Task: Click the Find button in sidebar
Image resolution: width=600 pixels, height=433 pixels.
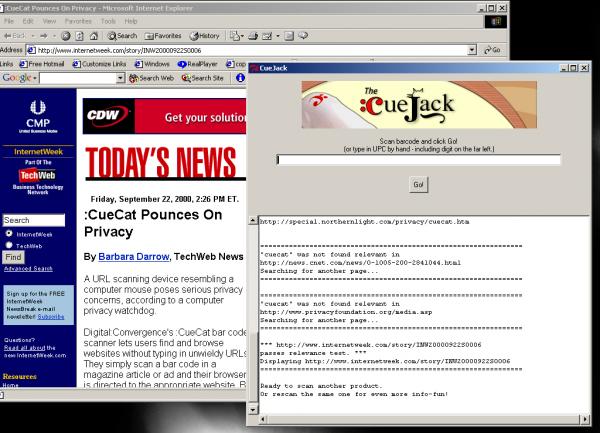Action: [13, 257]
